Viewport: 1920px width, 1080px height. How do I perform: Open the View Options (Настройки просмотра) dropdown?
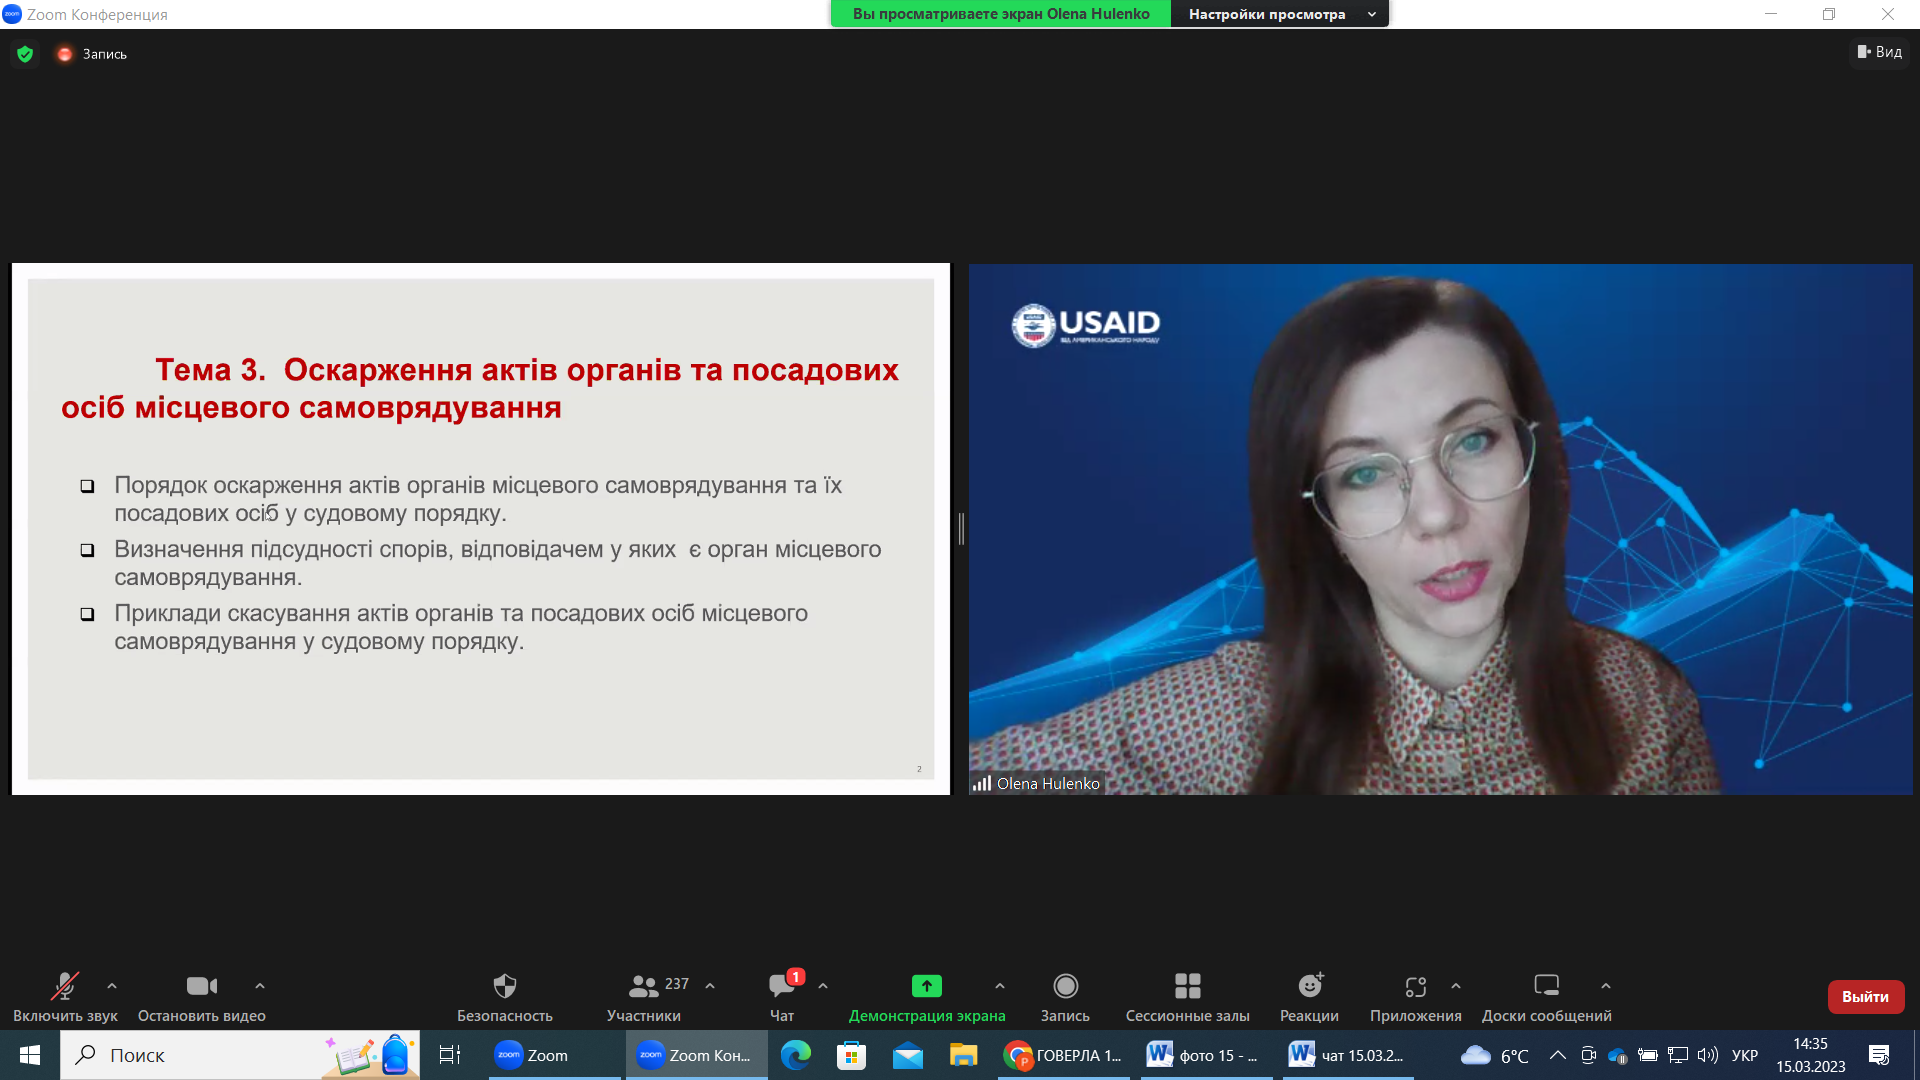pos(1280,14)
